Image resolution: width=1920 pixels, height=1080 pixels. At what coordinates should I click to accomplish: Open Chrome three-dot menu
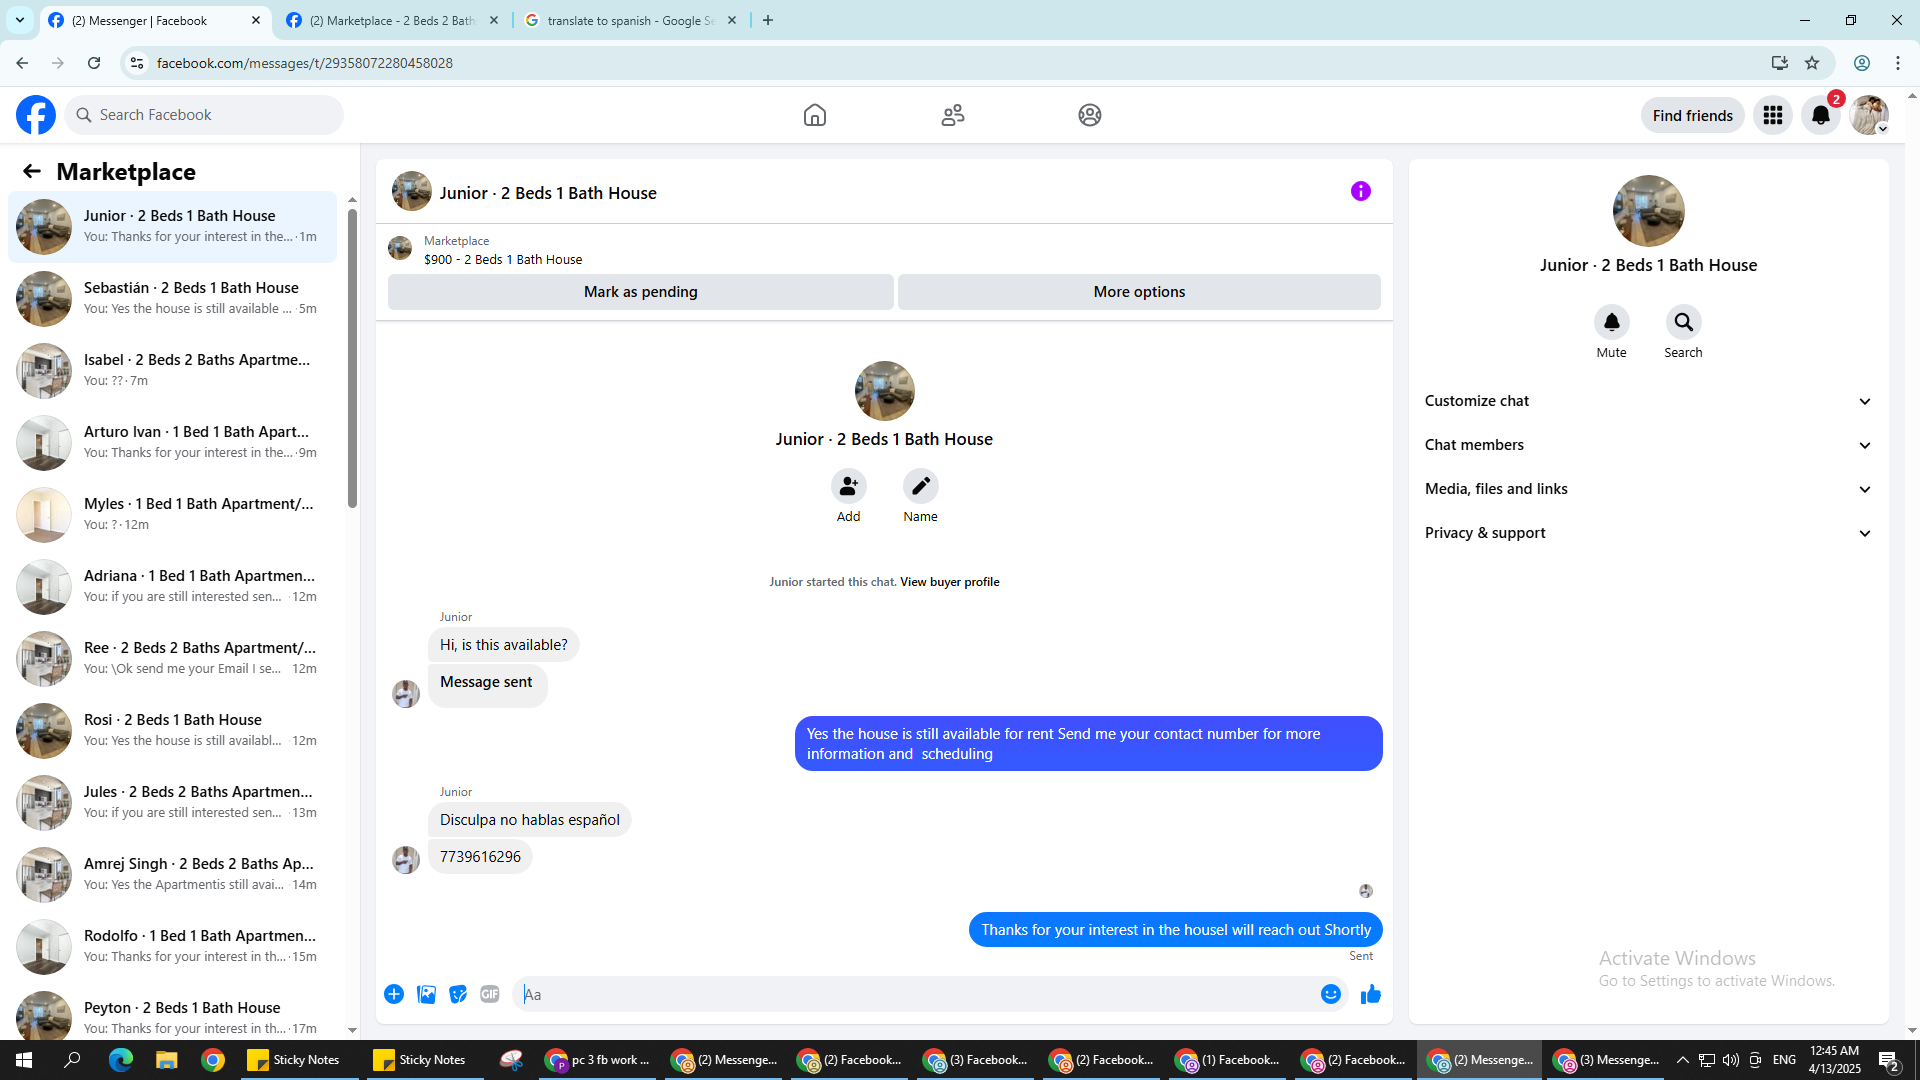point(1898,63)
